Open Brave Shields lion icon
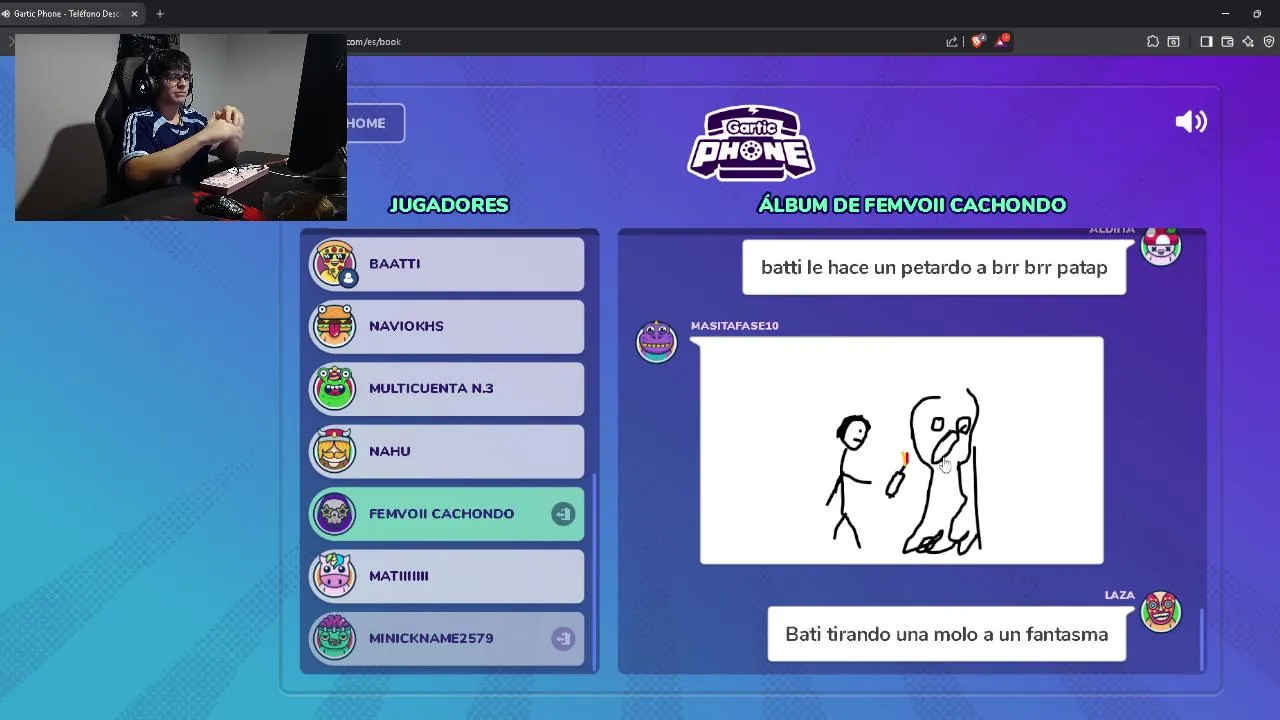The height and width of the screenshot is (720, 1280). point(977,41)
